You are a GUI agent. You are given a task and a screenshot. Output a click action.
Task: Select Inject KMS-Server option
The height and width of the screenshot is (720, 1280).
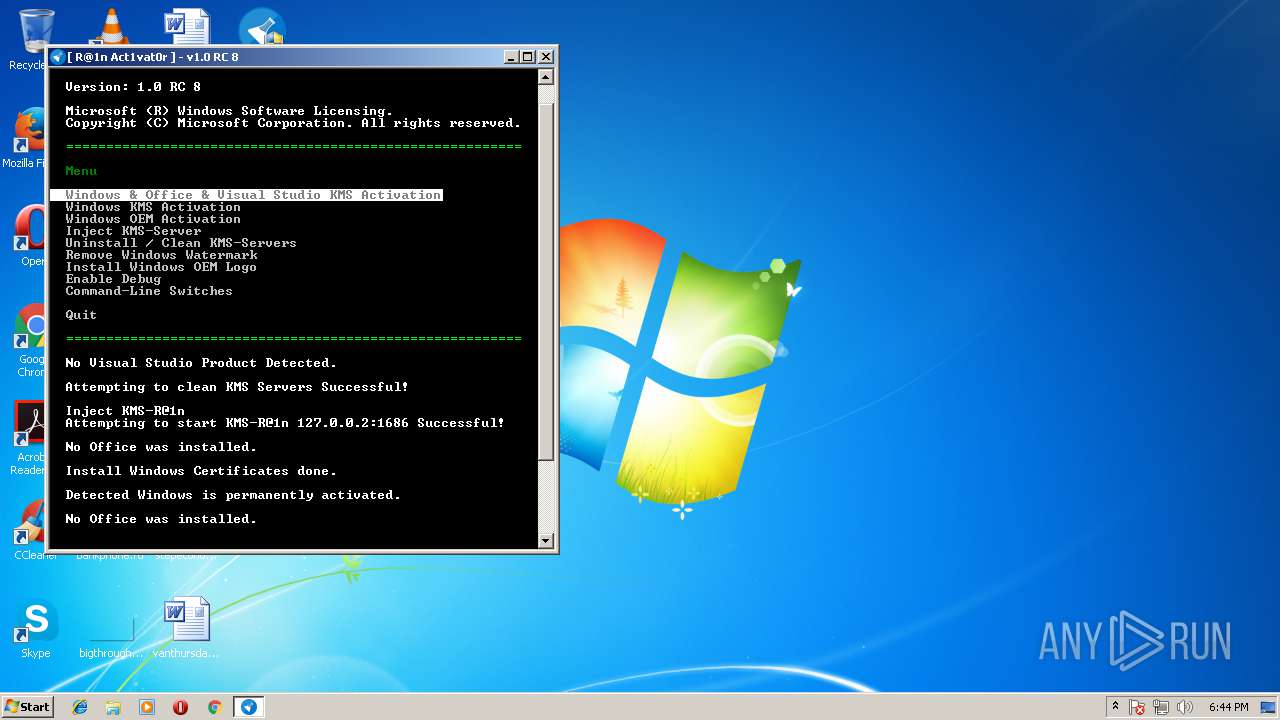[x=133, y=231]
